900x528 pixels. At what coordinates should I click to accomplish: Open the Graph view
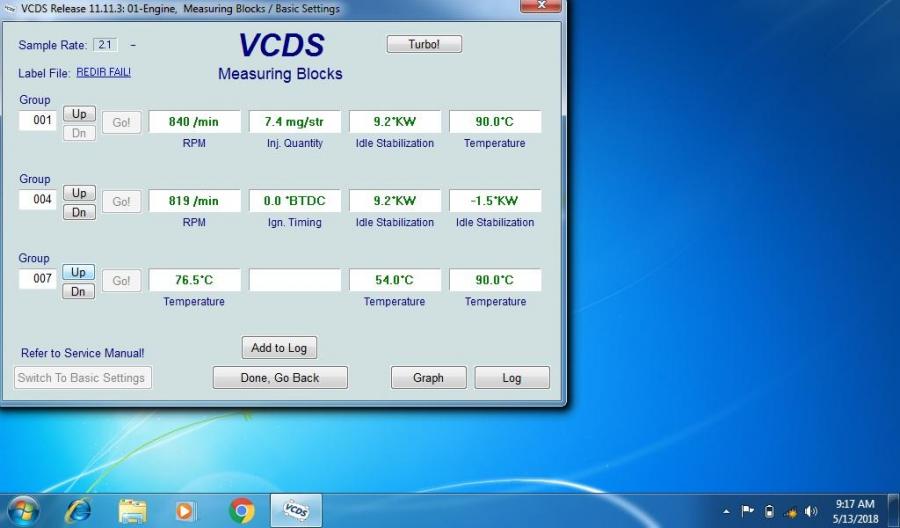coord(428,378)
